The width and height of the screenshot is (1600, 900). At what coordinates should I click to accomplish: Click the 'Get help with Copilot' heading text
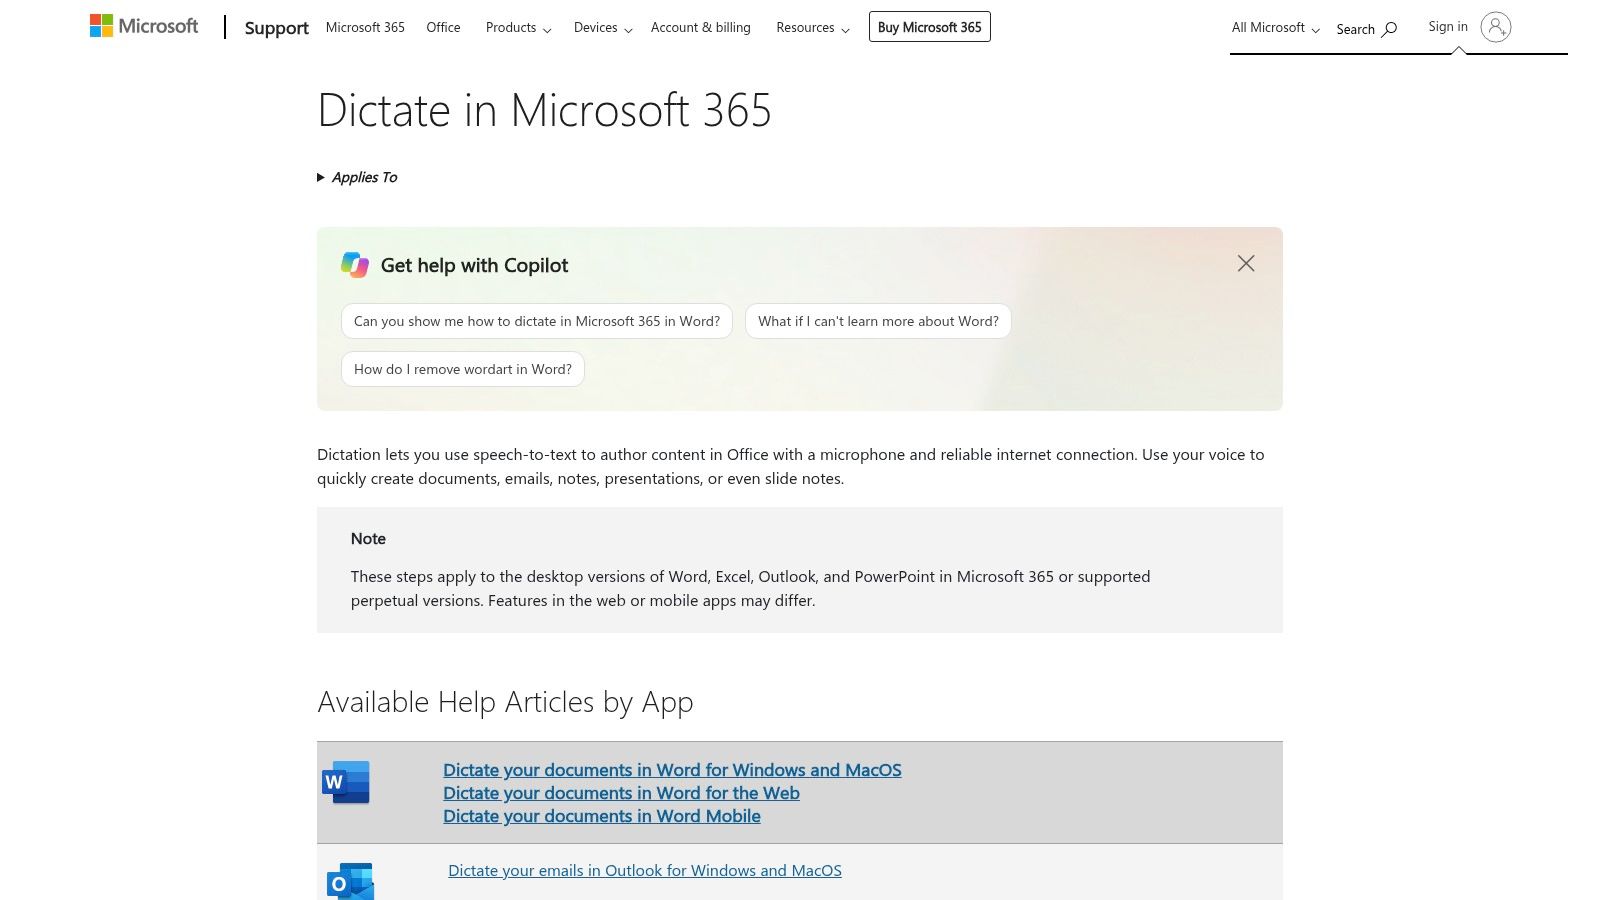[x=474, y=265]
